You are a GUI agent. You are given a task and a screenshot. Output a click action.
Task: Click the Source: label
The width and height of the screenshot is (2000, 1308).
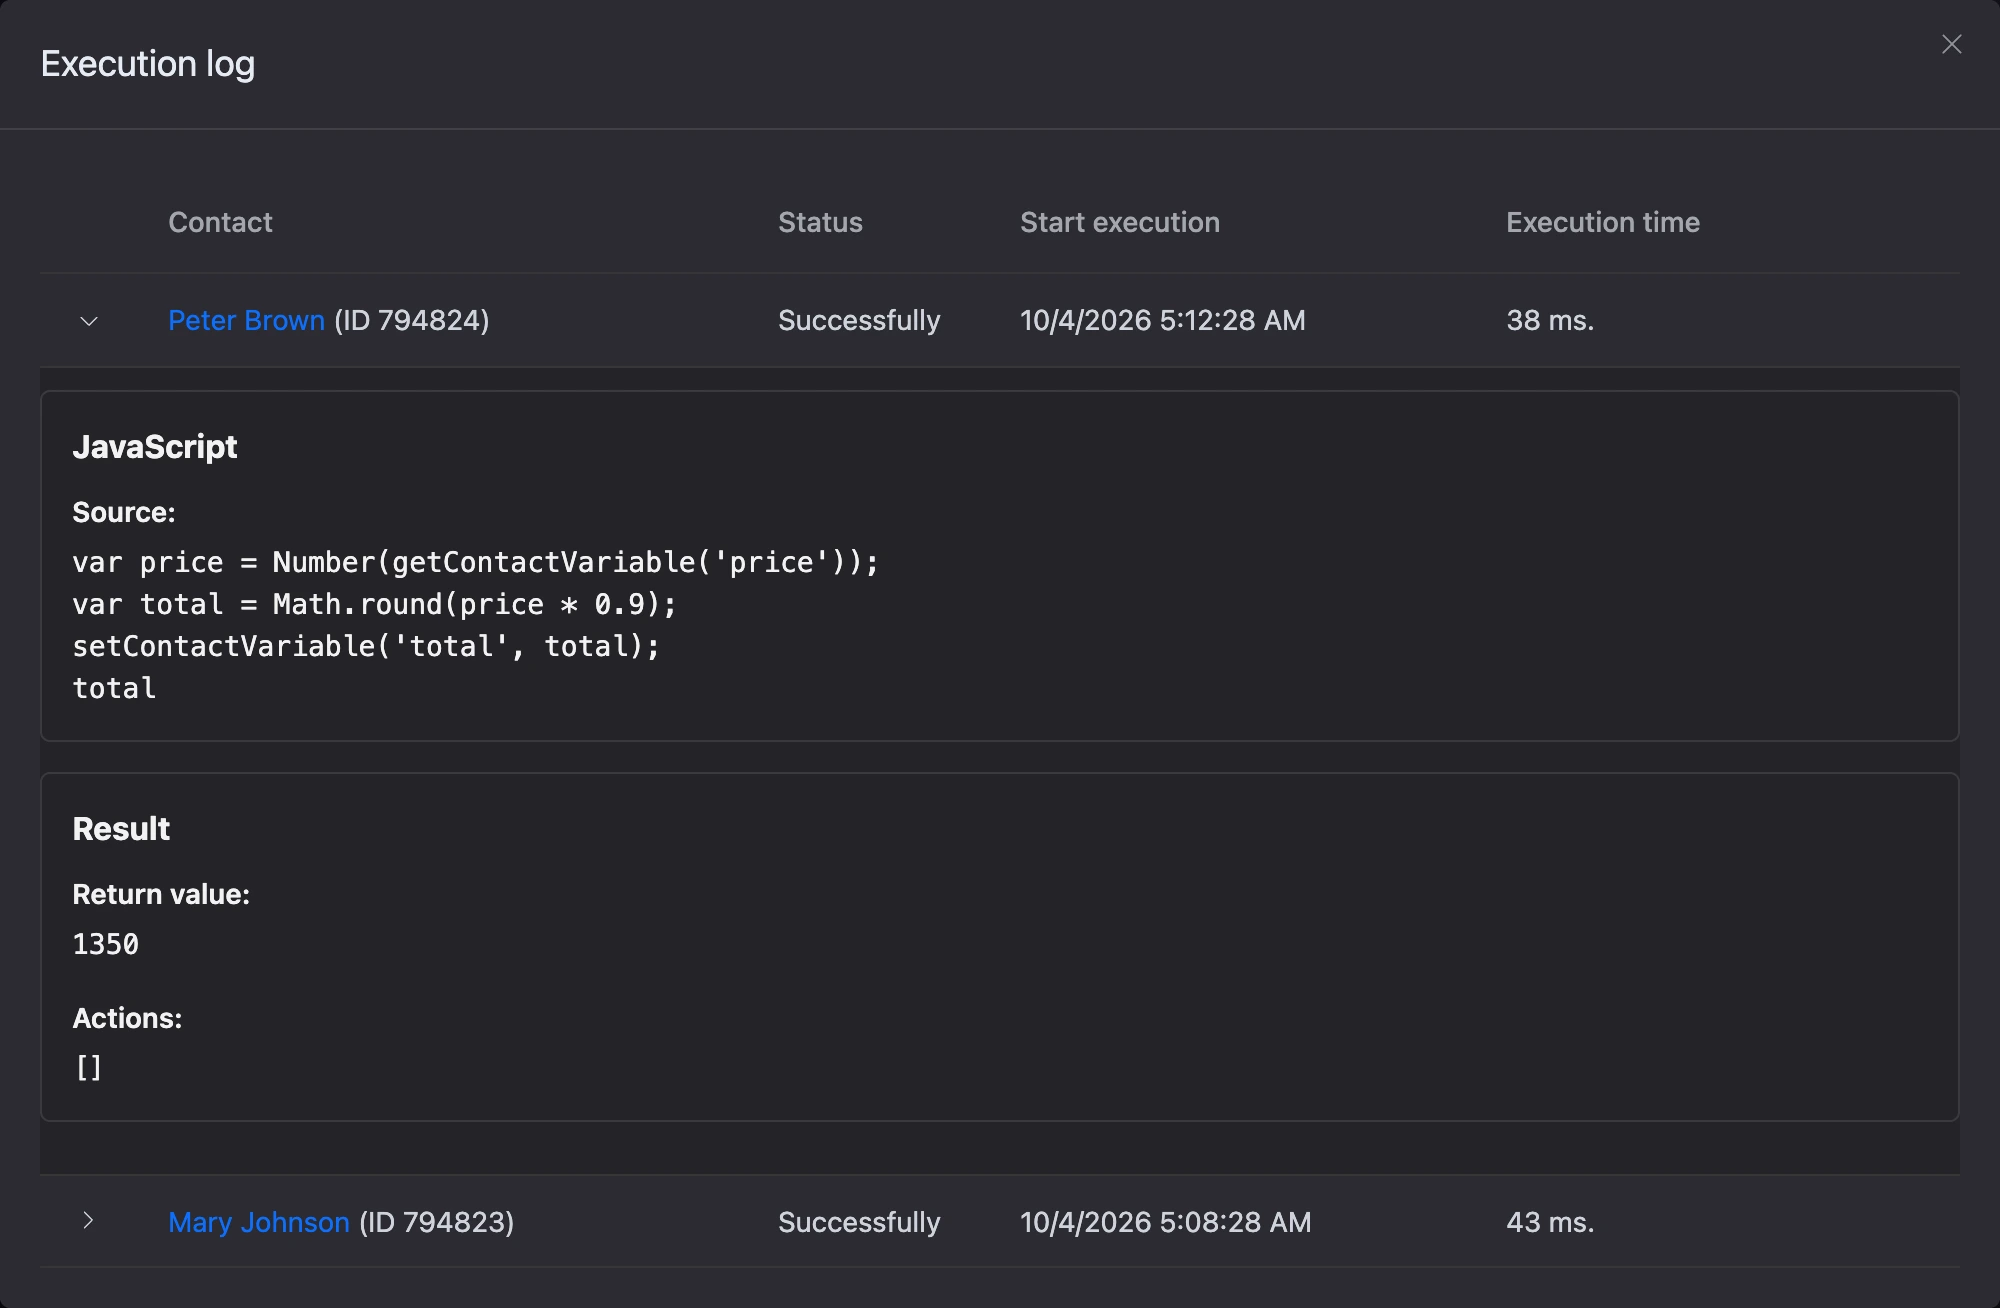(x=124, y=512)
